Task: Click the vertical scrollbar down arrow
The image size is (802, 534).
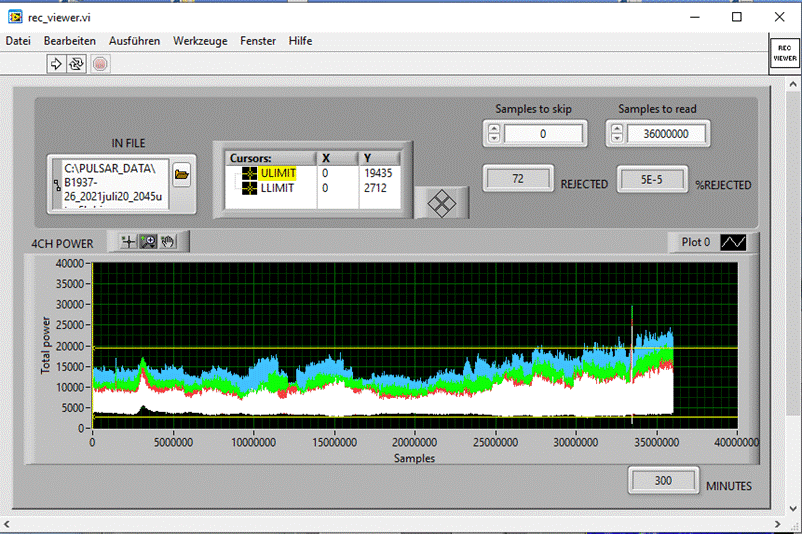Action: [x=793, y=509]
